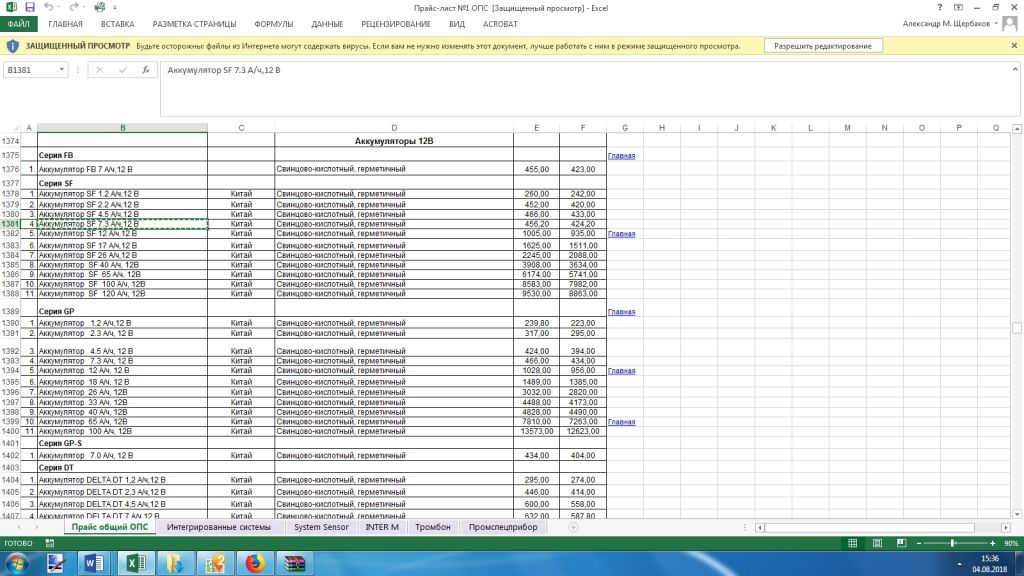Select cell Аккумулятор FB 7 А/ч,12 В
Viewport: 1024px width, 576px height.
tap(122, 169)
